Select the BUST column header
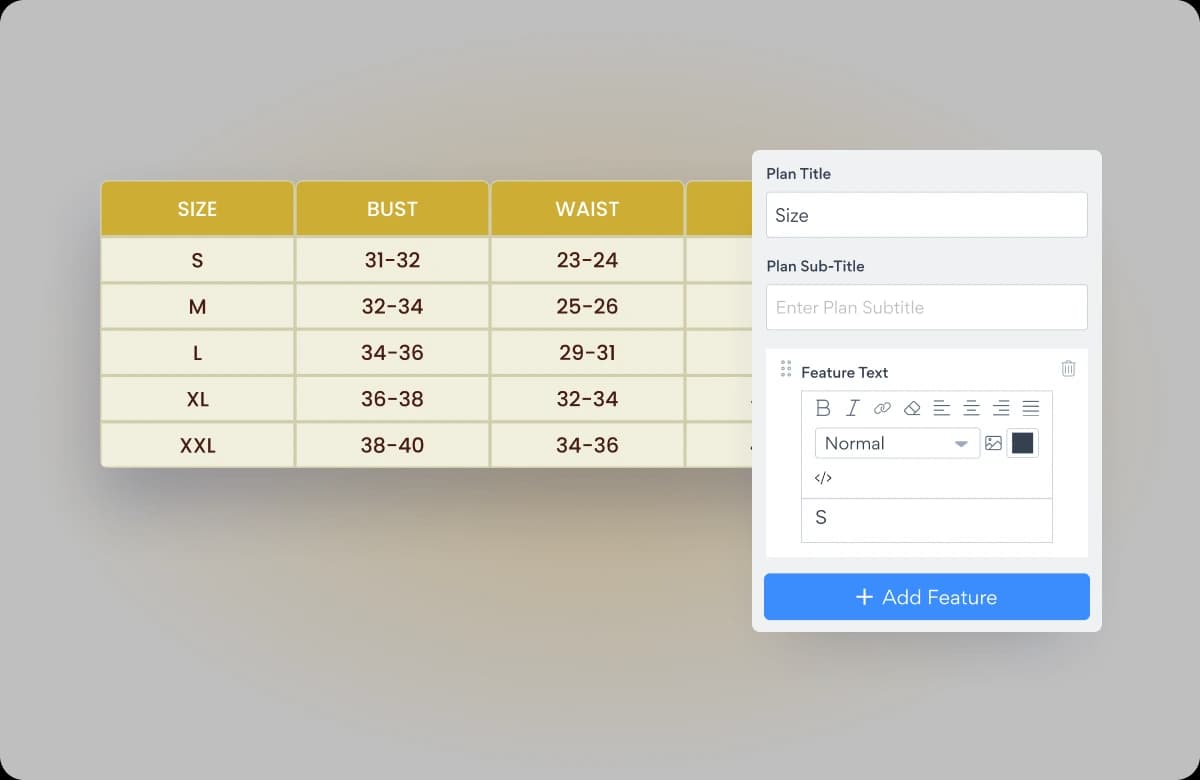The width and height of the screenshot is (1200, 780). coord(392,209)
